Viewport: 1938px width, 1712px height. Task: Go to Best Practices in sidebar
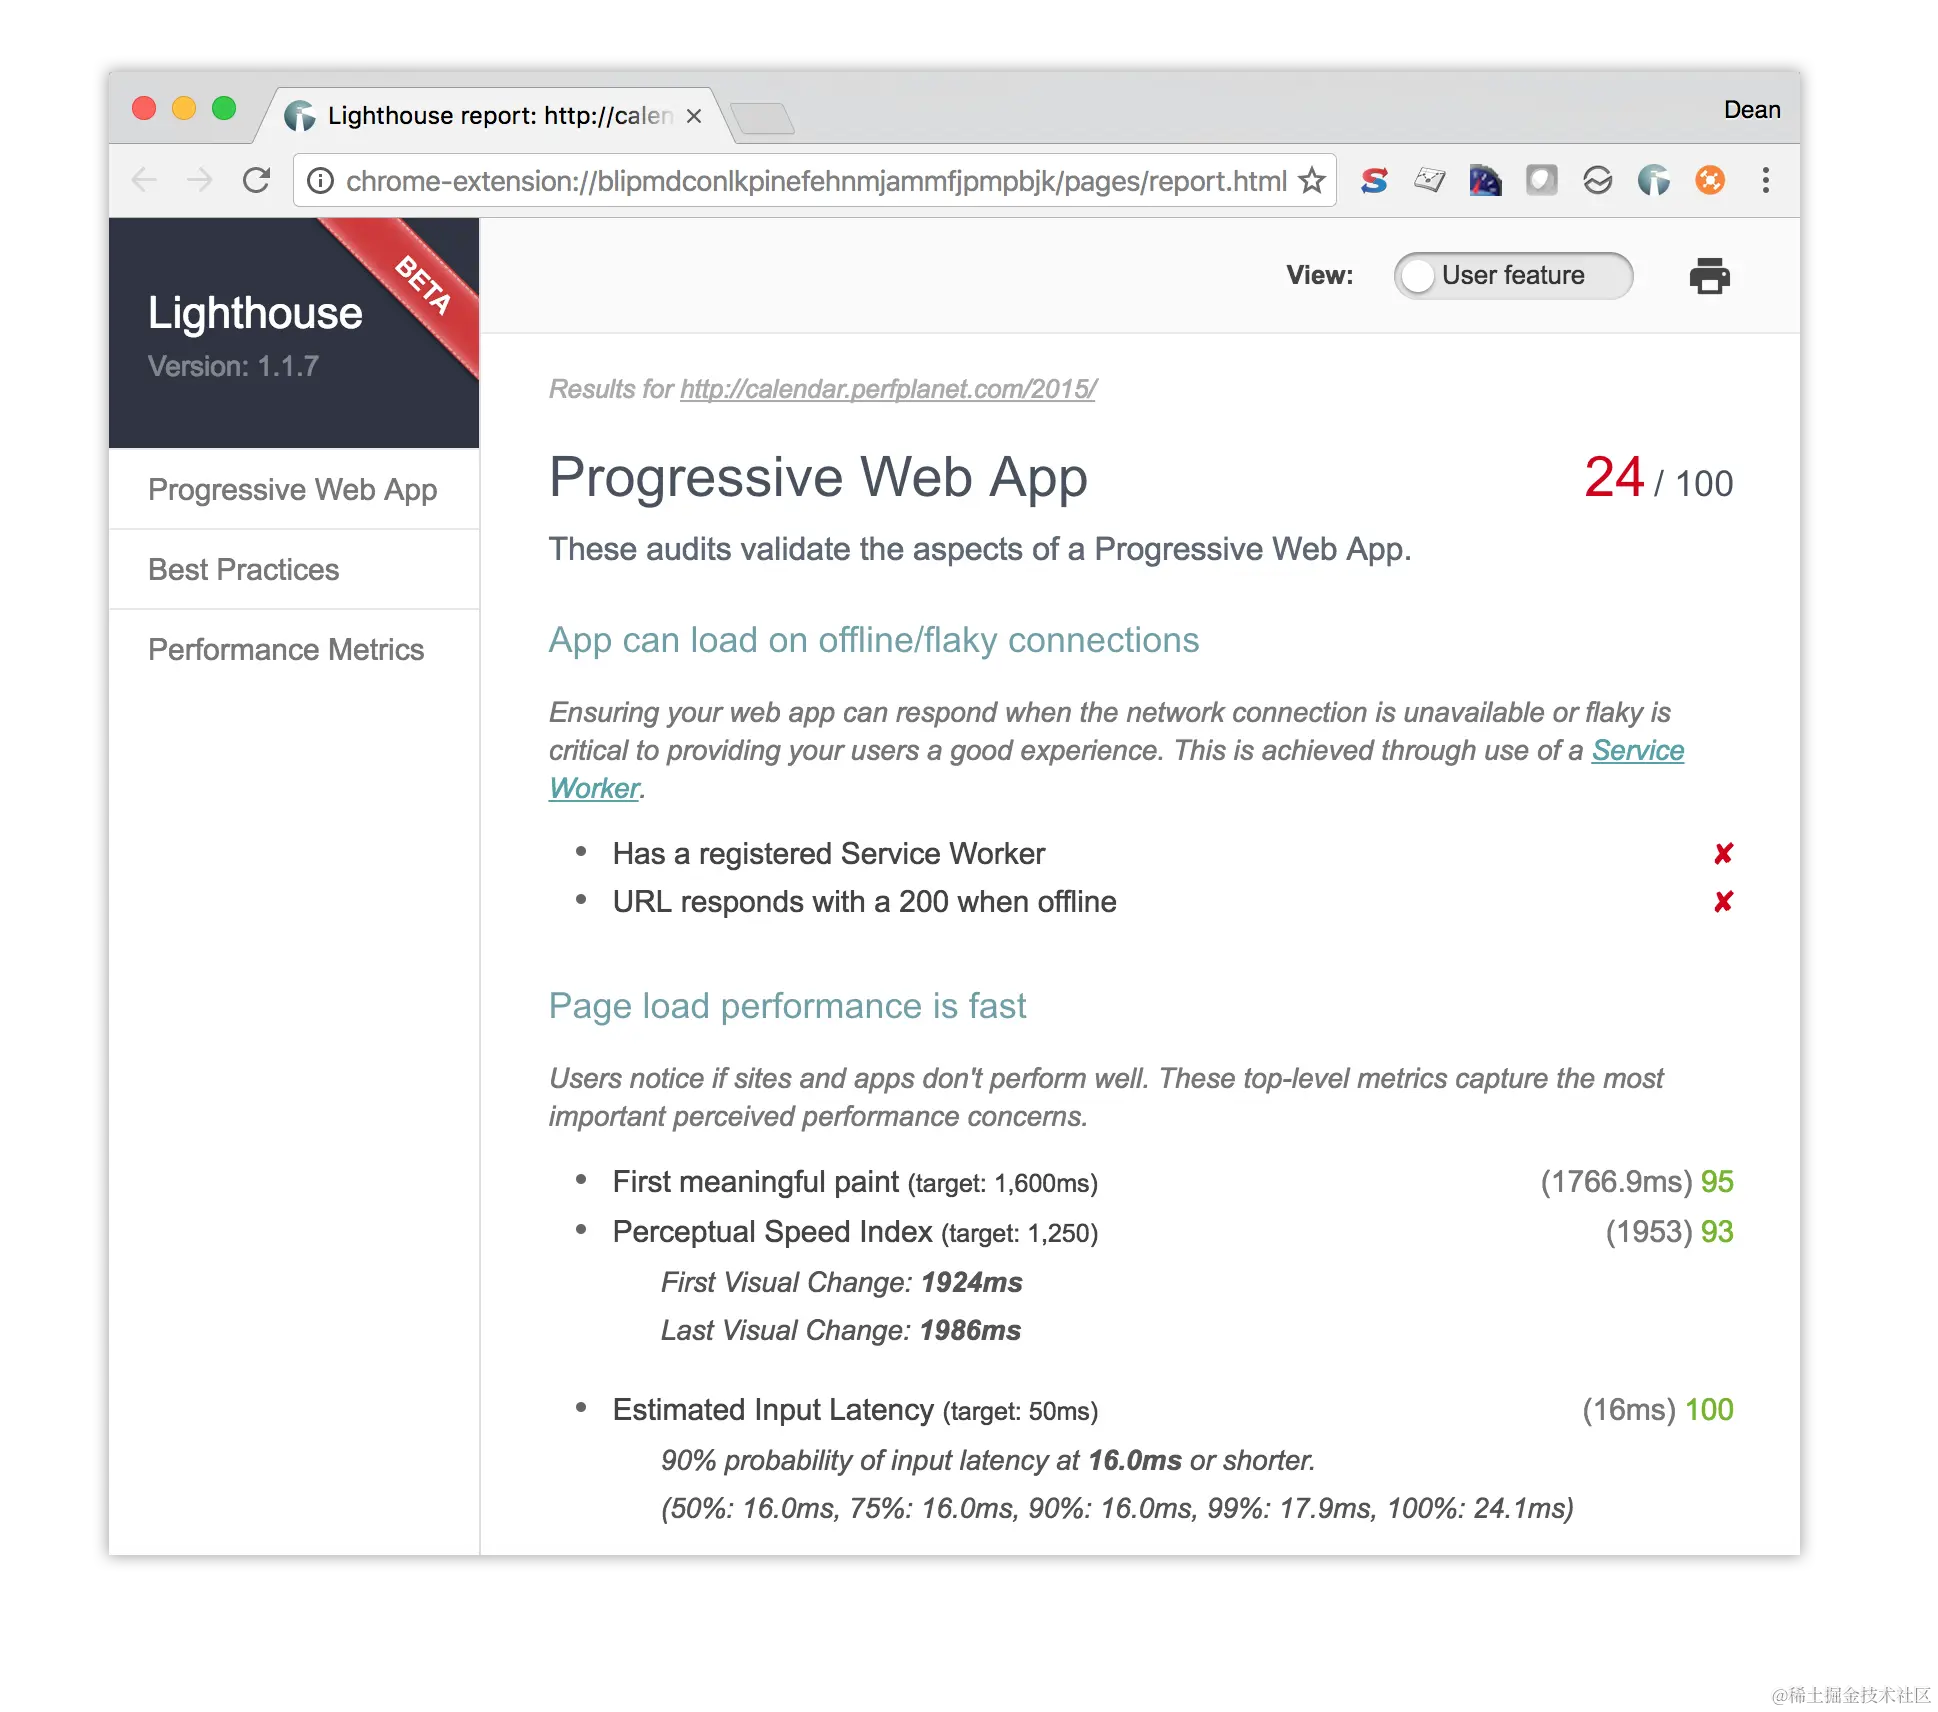tap(243, 569)
